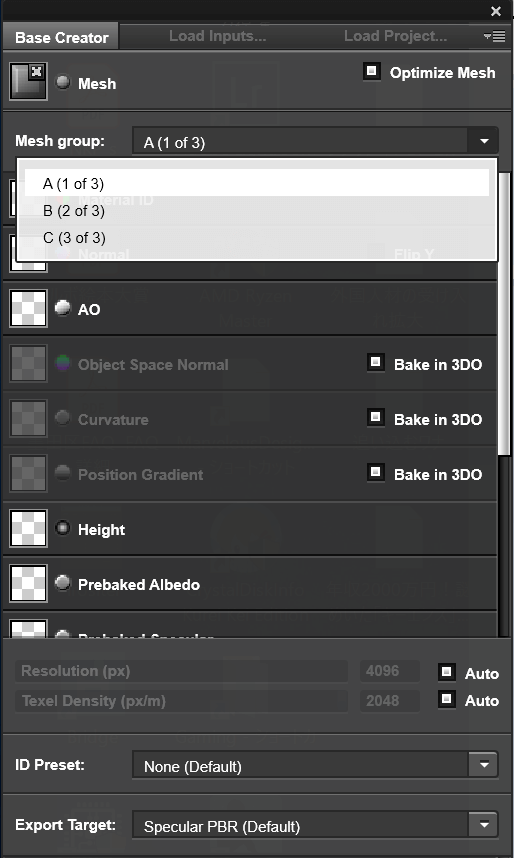
Task: Toggle Auto checkbox for Resolution
Action: tap(447, 673)
